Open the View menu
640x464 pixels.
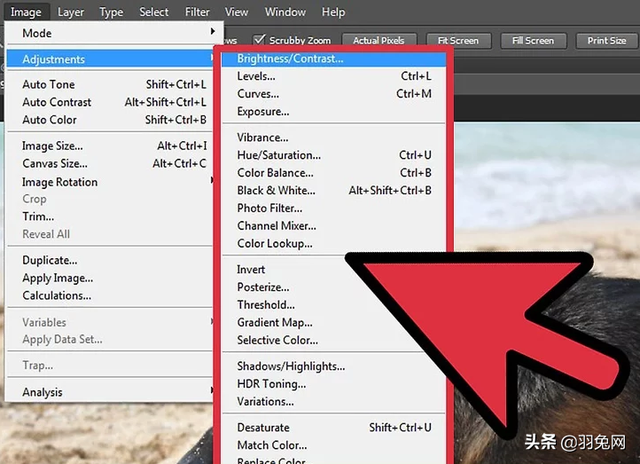(236, 12)
